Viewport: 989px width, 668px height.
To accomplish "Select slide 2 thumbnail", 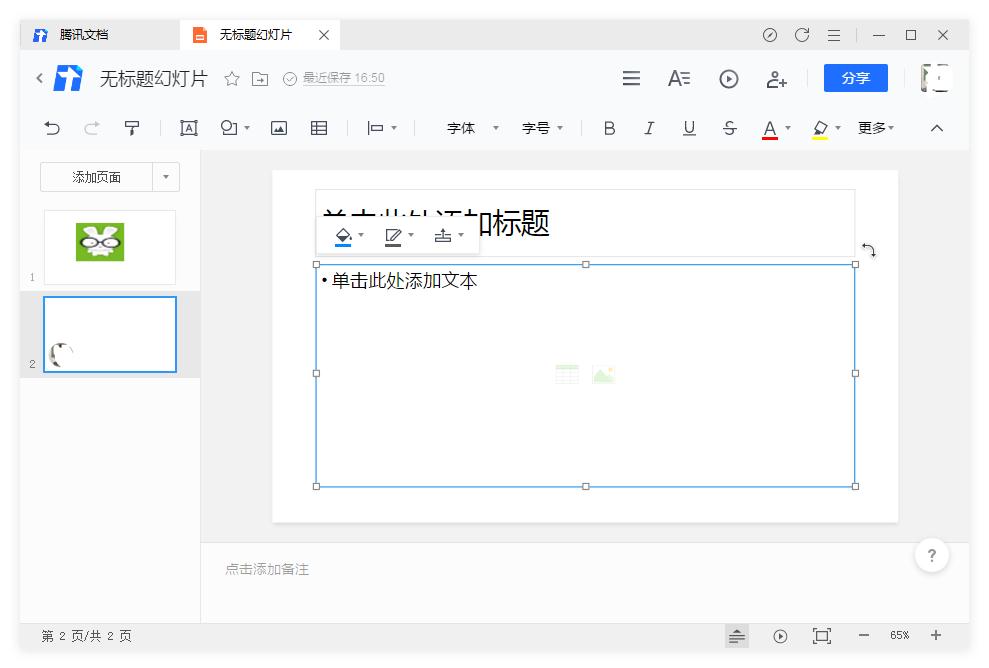I will pos(110,334).
